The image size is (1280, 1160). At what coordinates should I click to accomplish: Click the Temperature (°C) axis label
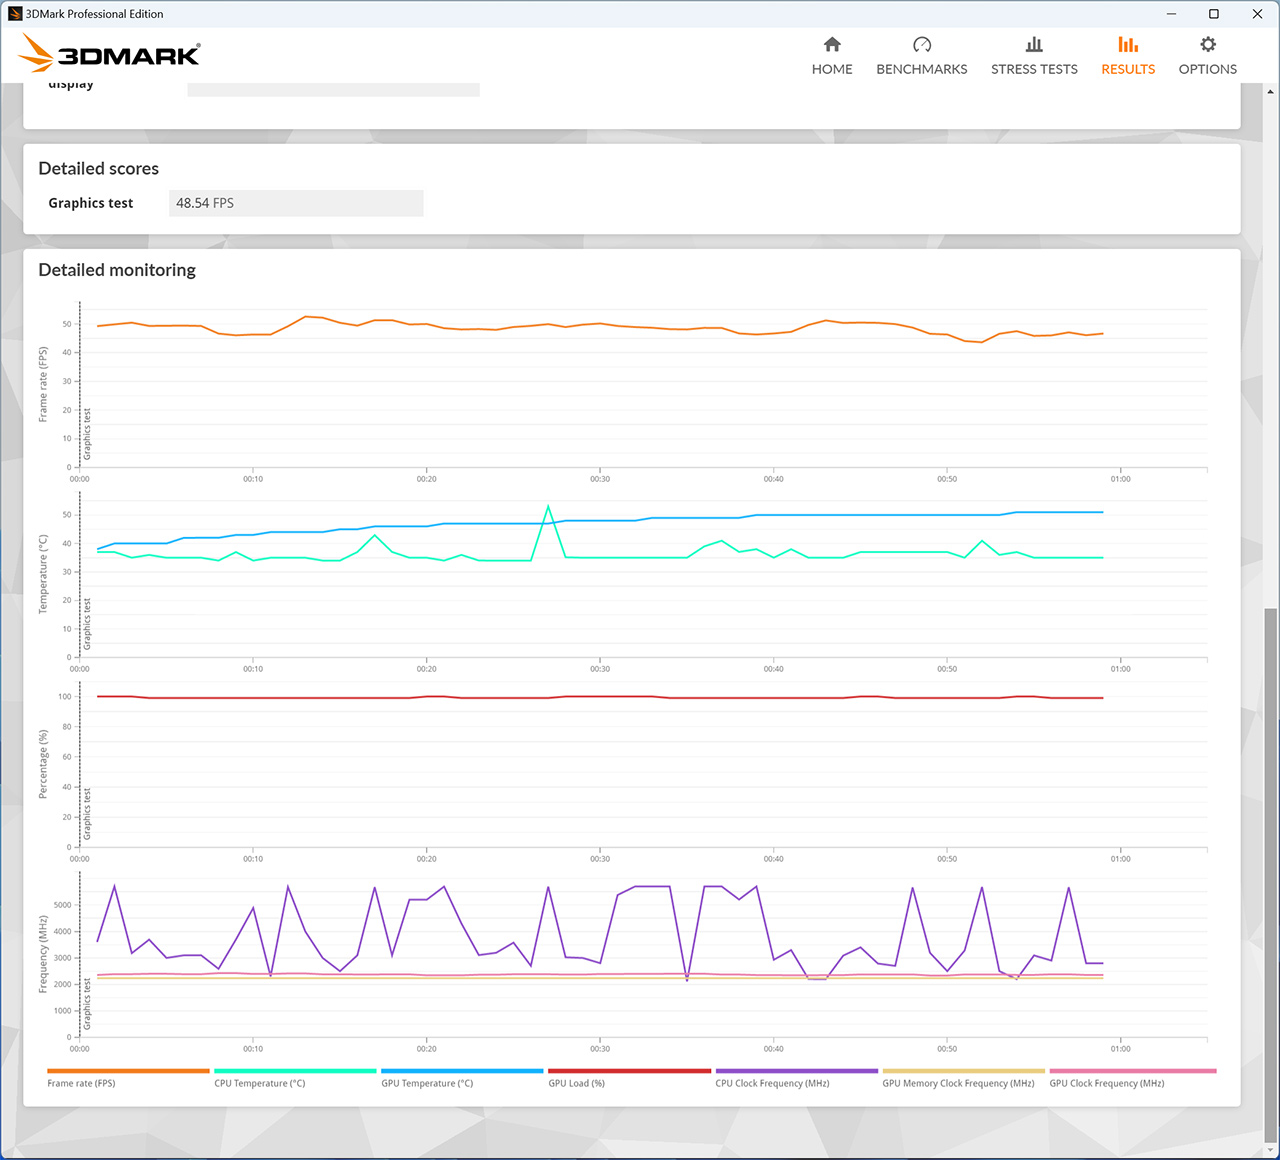pyautogui.click(x=43, y=574)
